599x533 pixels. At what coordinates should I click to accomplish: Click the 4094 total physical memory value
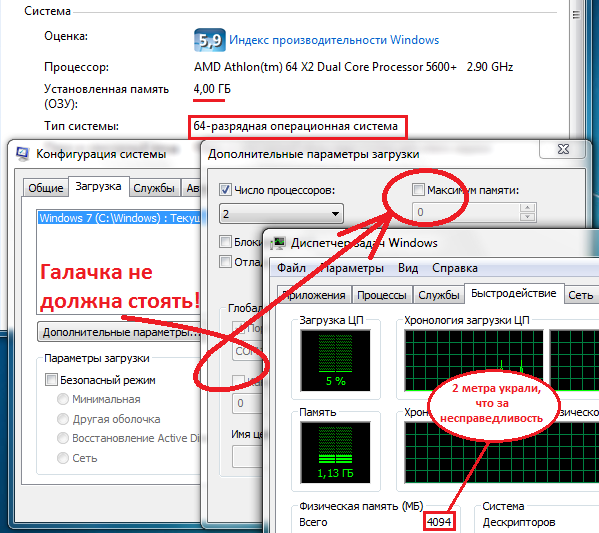click(439, 522)
